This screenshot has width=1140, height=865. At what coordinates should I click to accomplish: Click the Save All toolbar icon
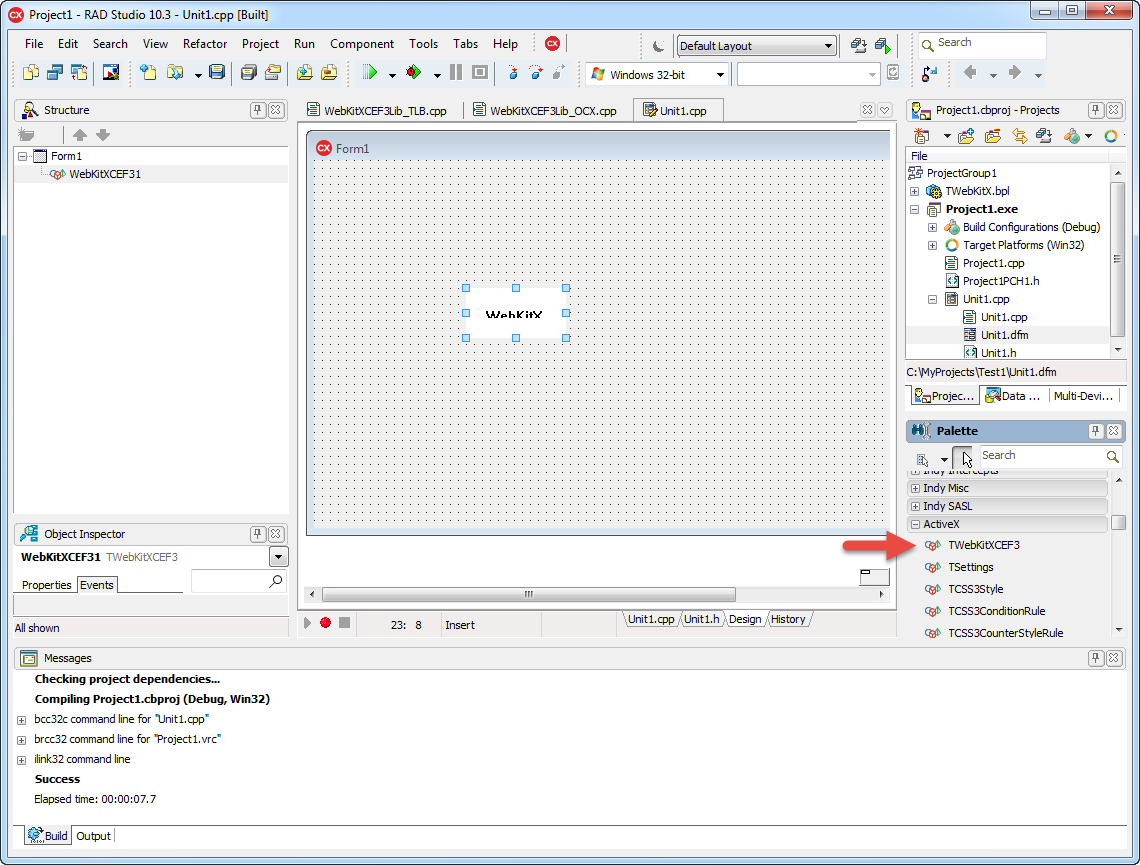(x=249, y=72)
